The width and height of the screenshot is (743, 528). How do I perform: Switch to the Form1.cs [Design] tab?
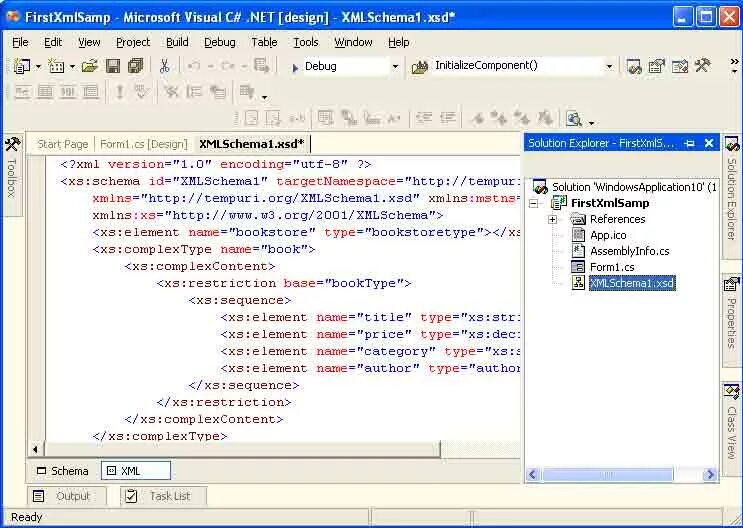[x=144, y=144]
